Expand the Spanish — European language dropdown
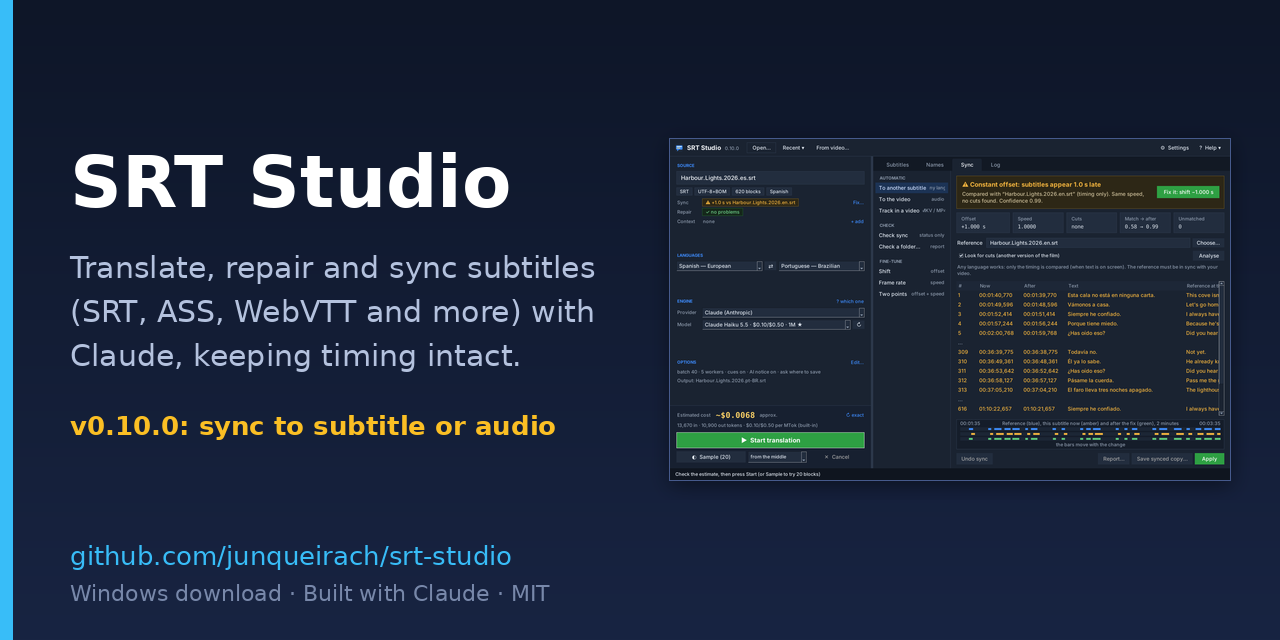1280x640 pixels. (719, 266)
